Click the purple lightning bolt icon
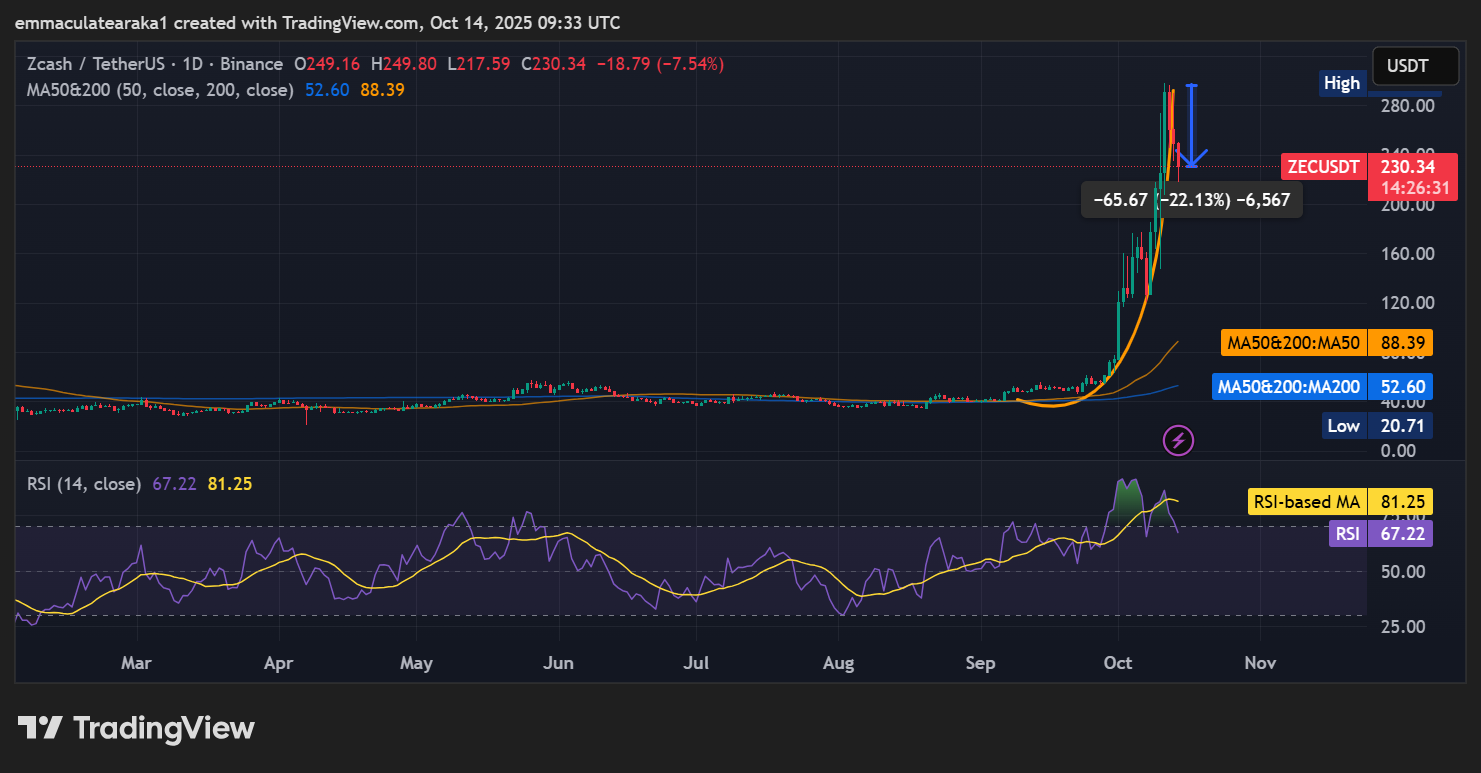The image size is (1481, 773). click(x=1179, y=439)
